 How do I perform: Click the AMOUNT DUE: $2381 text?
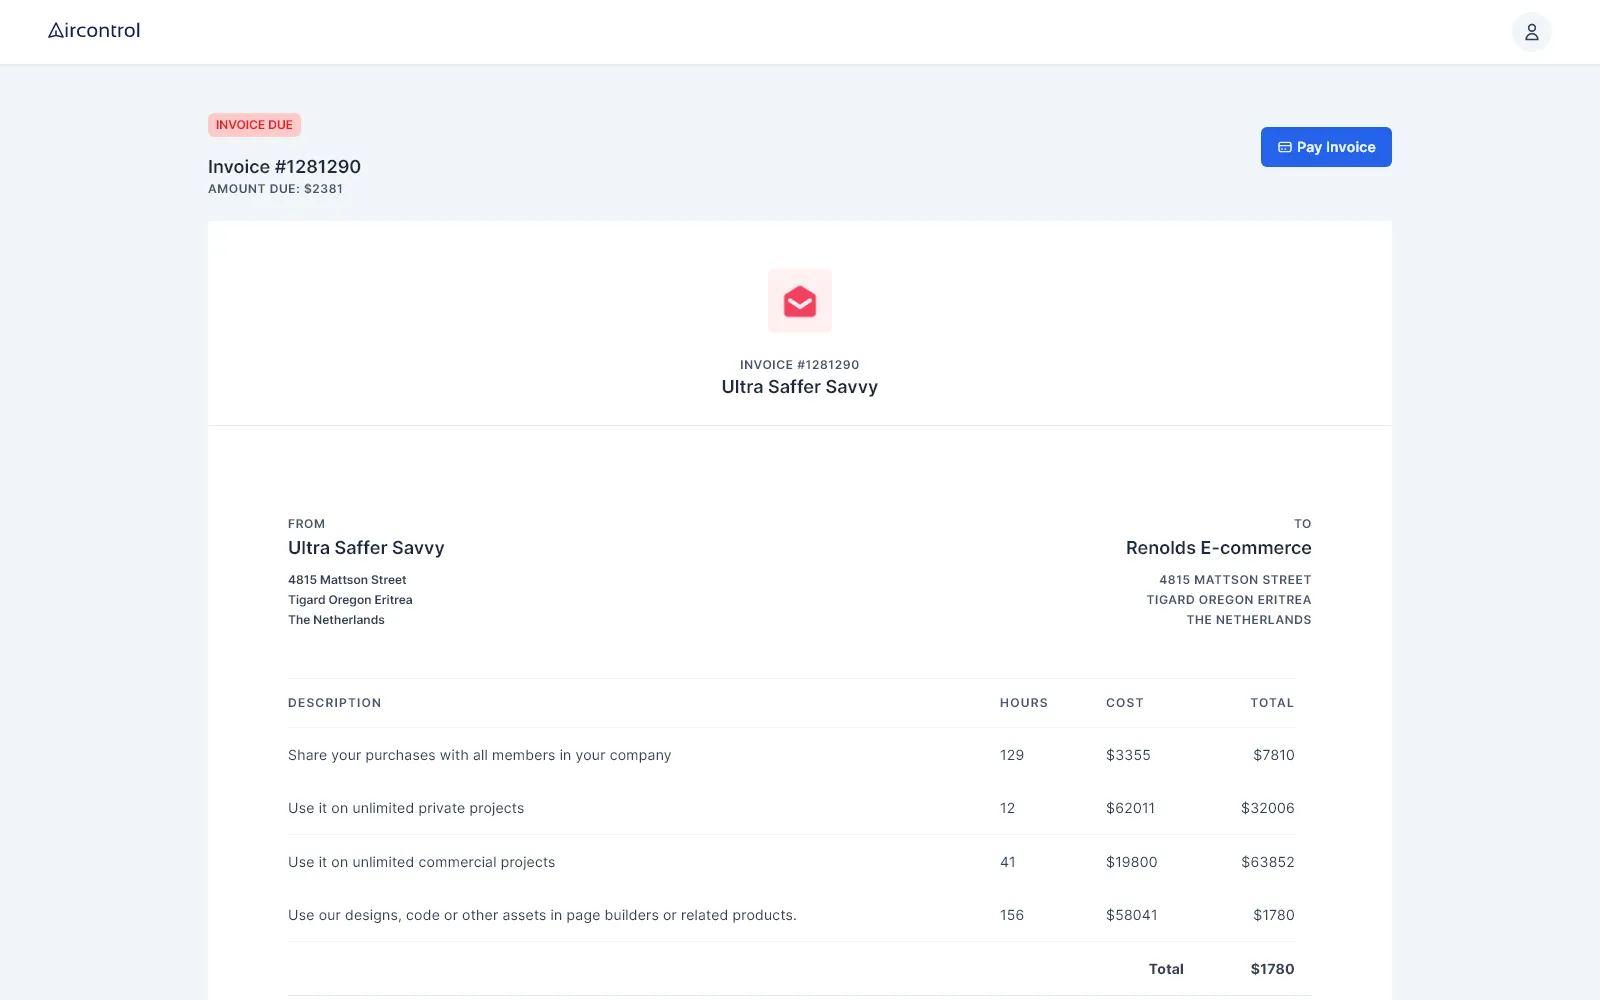click(275, 189)
